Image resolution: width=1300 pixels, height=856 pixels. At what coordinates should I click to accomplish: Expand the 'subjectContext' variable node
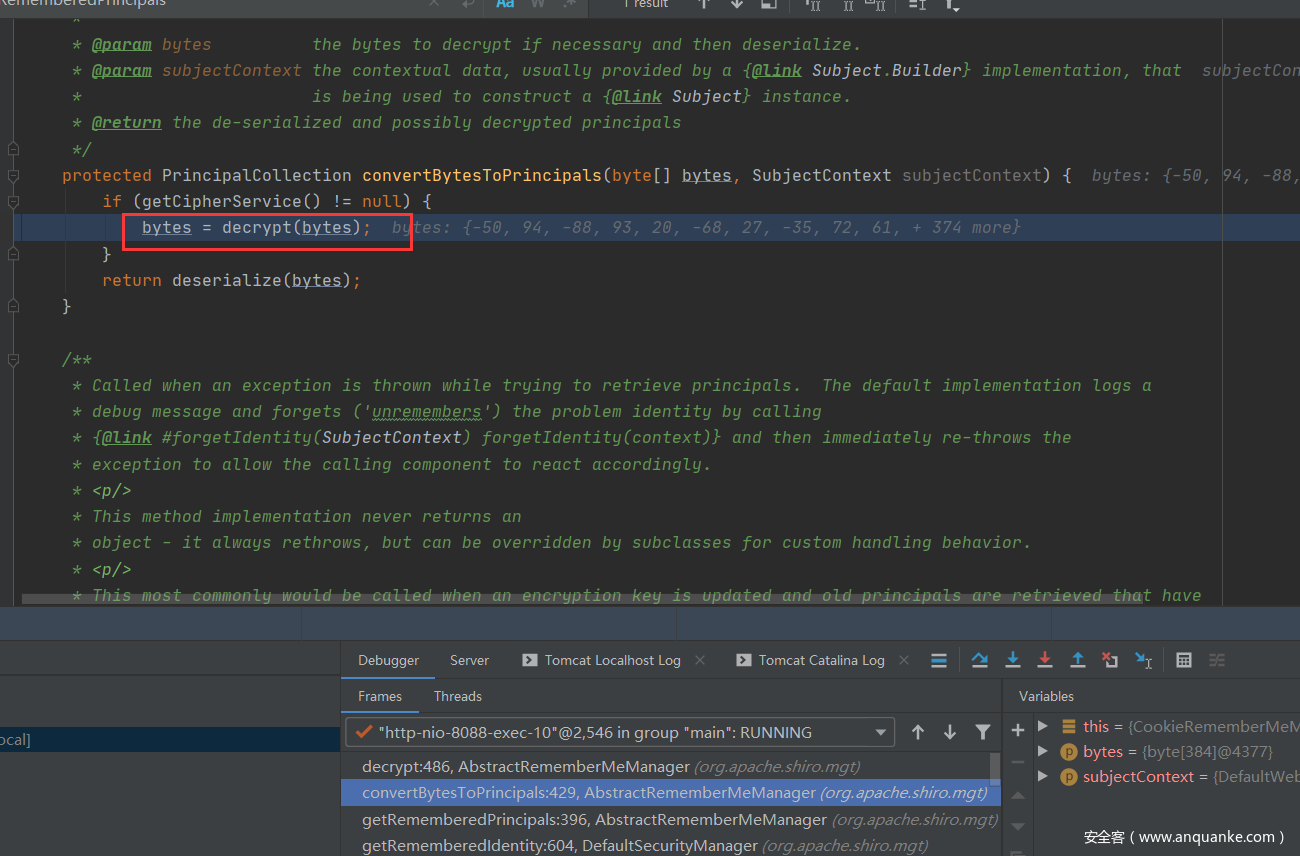pyautogui.click(x=1043, y=777)
